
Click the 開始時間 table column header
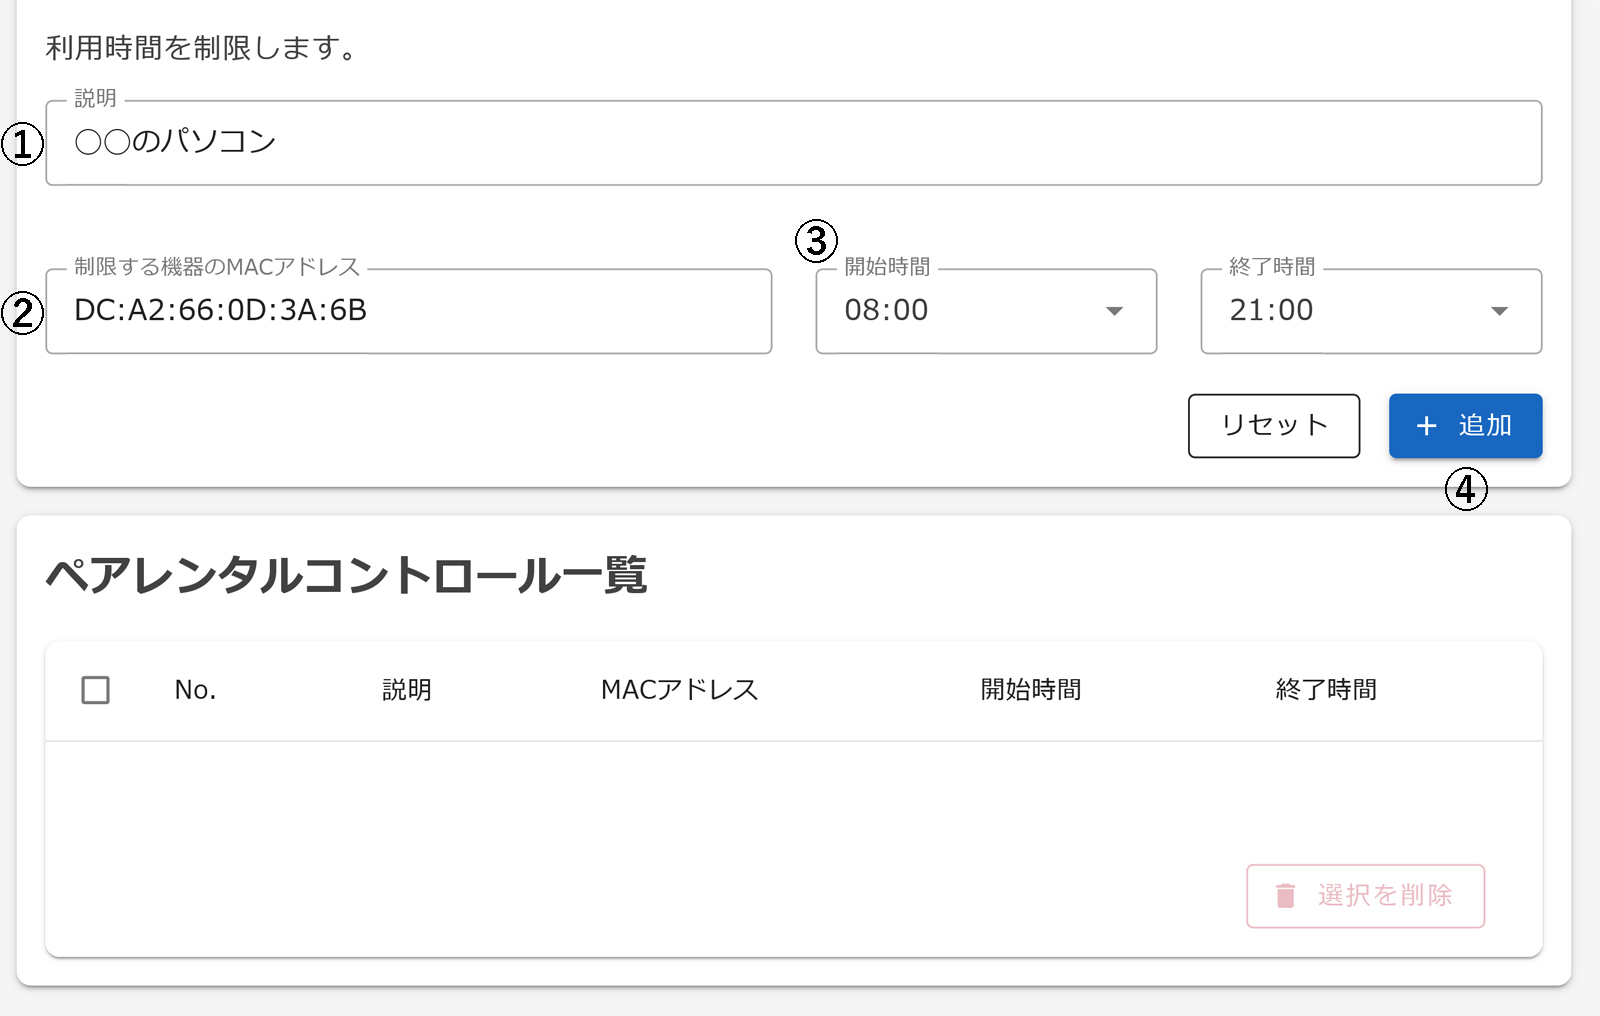pyautogui.click(x=1030, y=690)
